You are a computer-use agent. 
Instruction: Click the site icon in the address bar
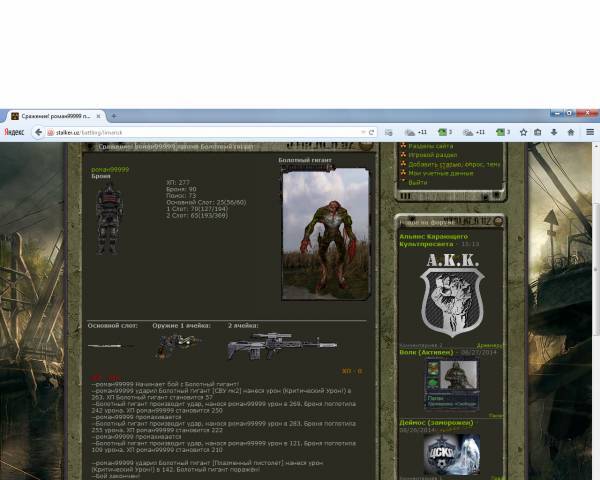click(x=50, y=133)
